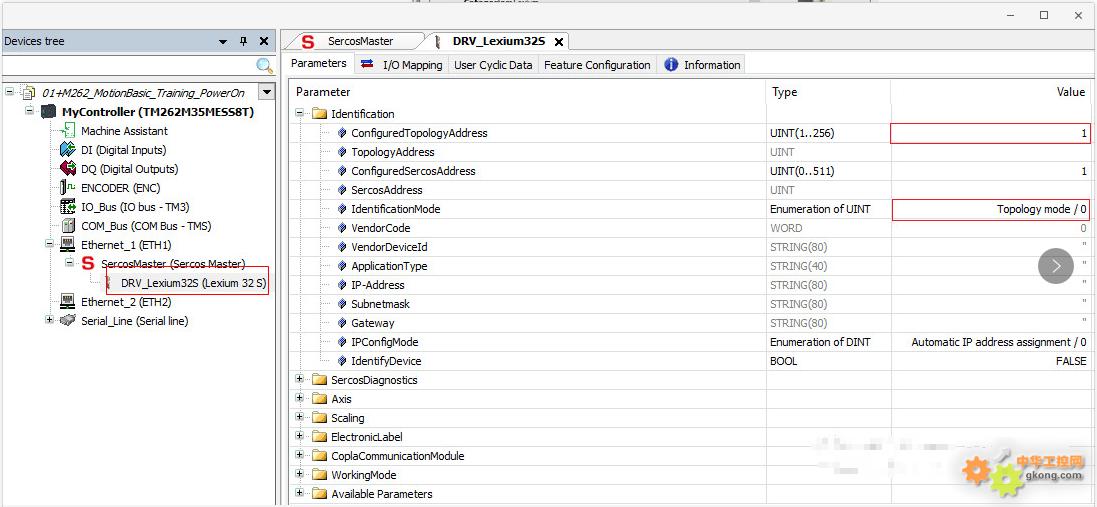Image resolution: width=1097 pixels, height=507 pixels.
Task: Open dropdown beside project name in tree
Action: click(266, 92)
